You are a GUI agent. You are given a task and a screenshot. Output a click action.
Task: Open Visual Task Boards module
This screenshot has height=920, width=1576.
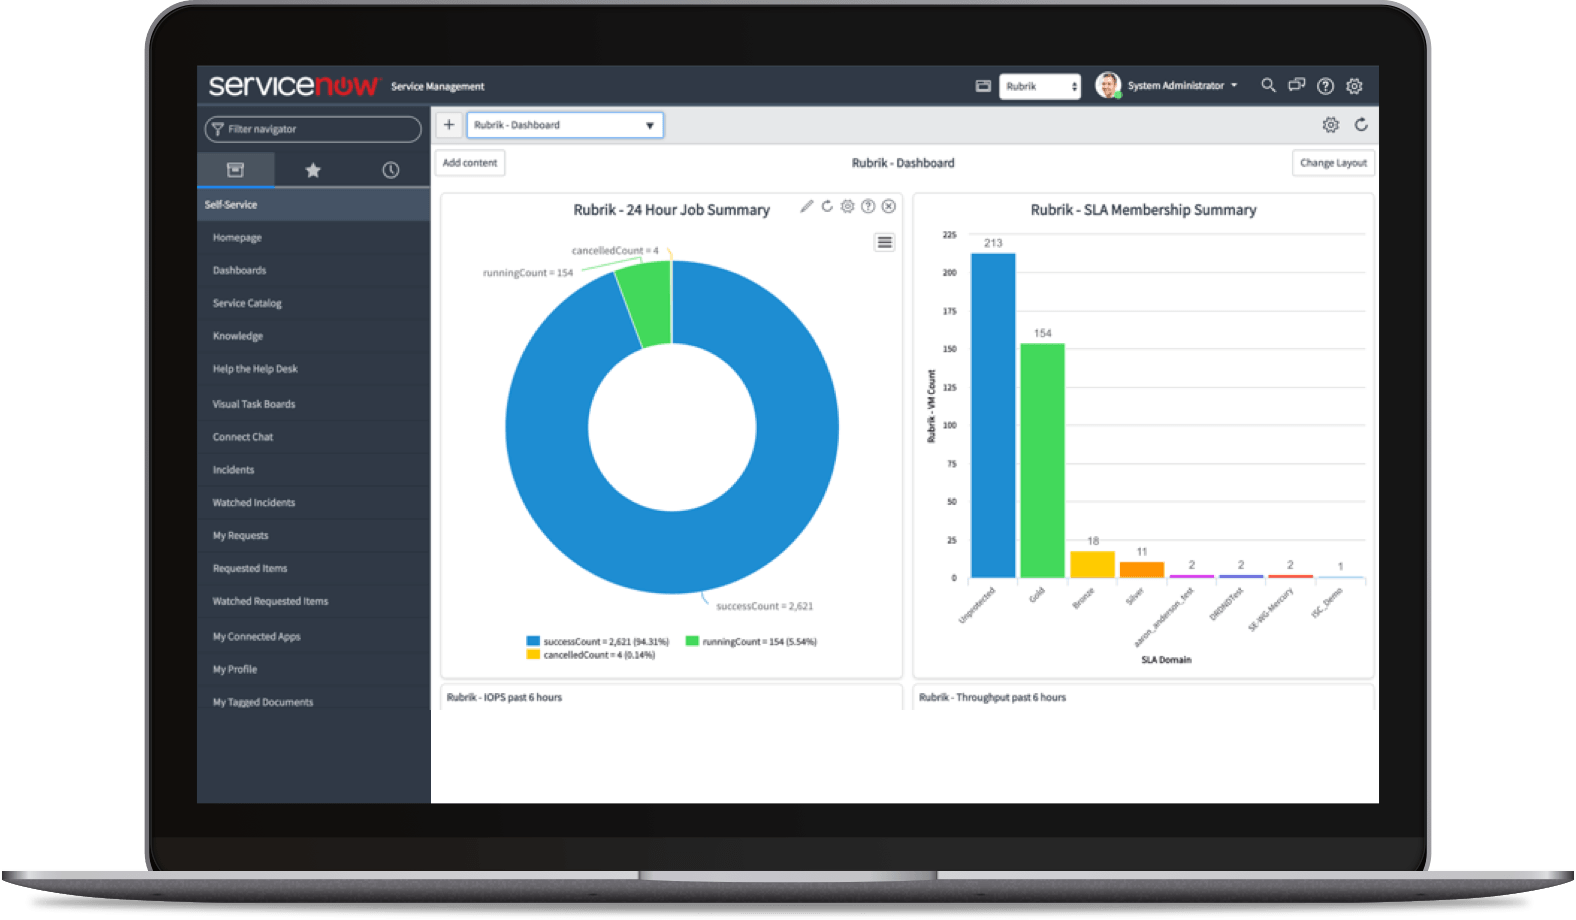tap(254, 405)
